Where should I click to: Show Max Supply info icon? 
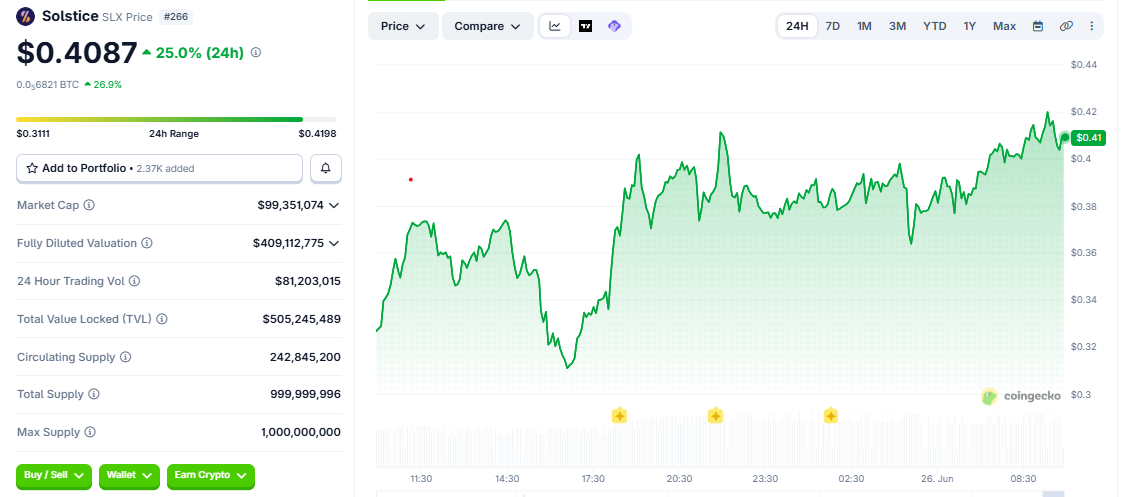[90, 432]
